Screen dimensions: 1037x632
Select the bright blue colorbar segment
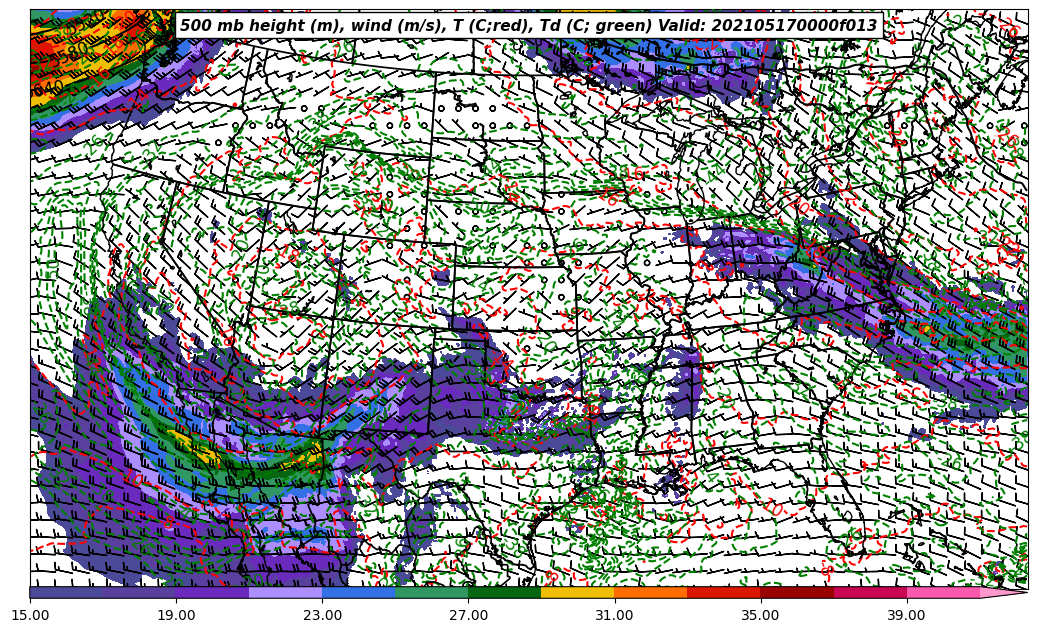(x=358, y=593)
